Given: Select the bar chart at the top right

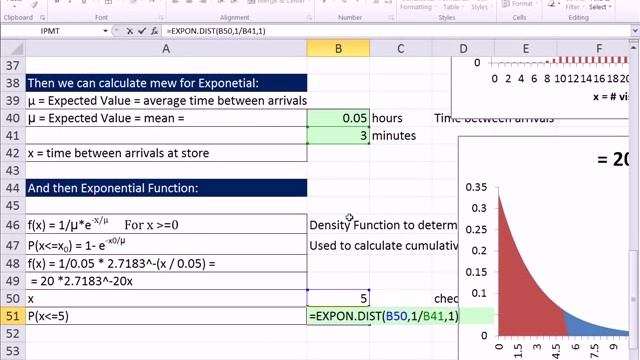Looking at the screenshot, I should coord(540,88).
